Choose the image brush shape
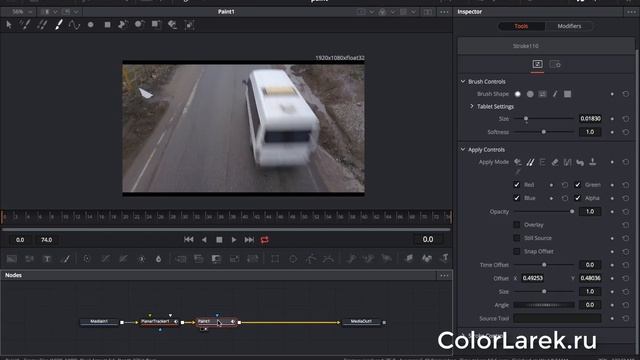This screenshot has width=640, height=360. pyautogui.click(x=542, y=94)
